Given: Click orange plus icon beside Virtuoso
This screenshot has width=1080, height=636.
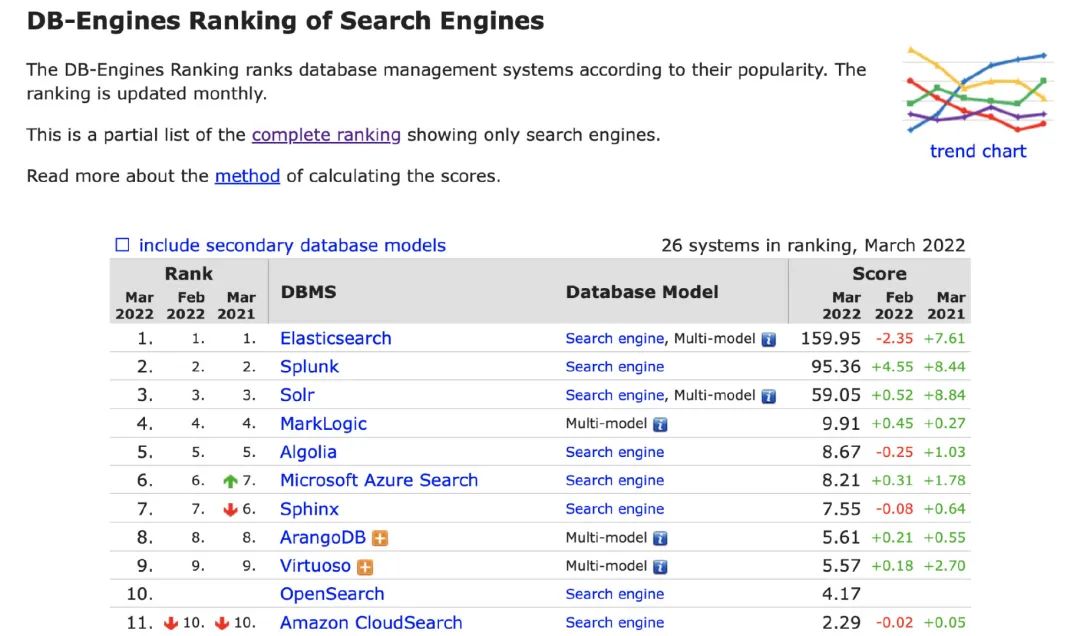Looking at the screenshot, I should [x=365, y=567].
